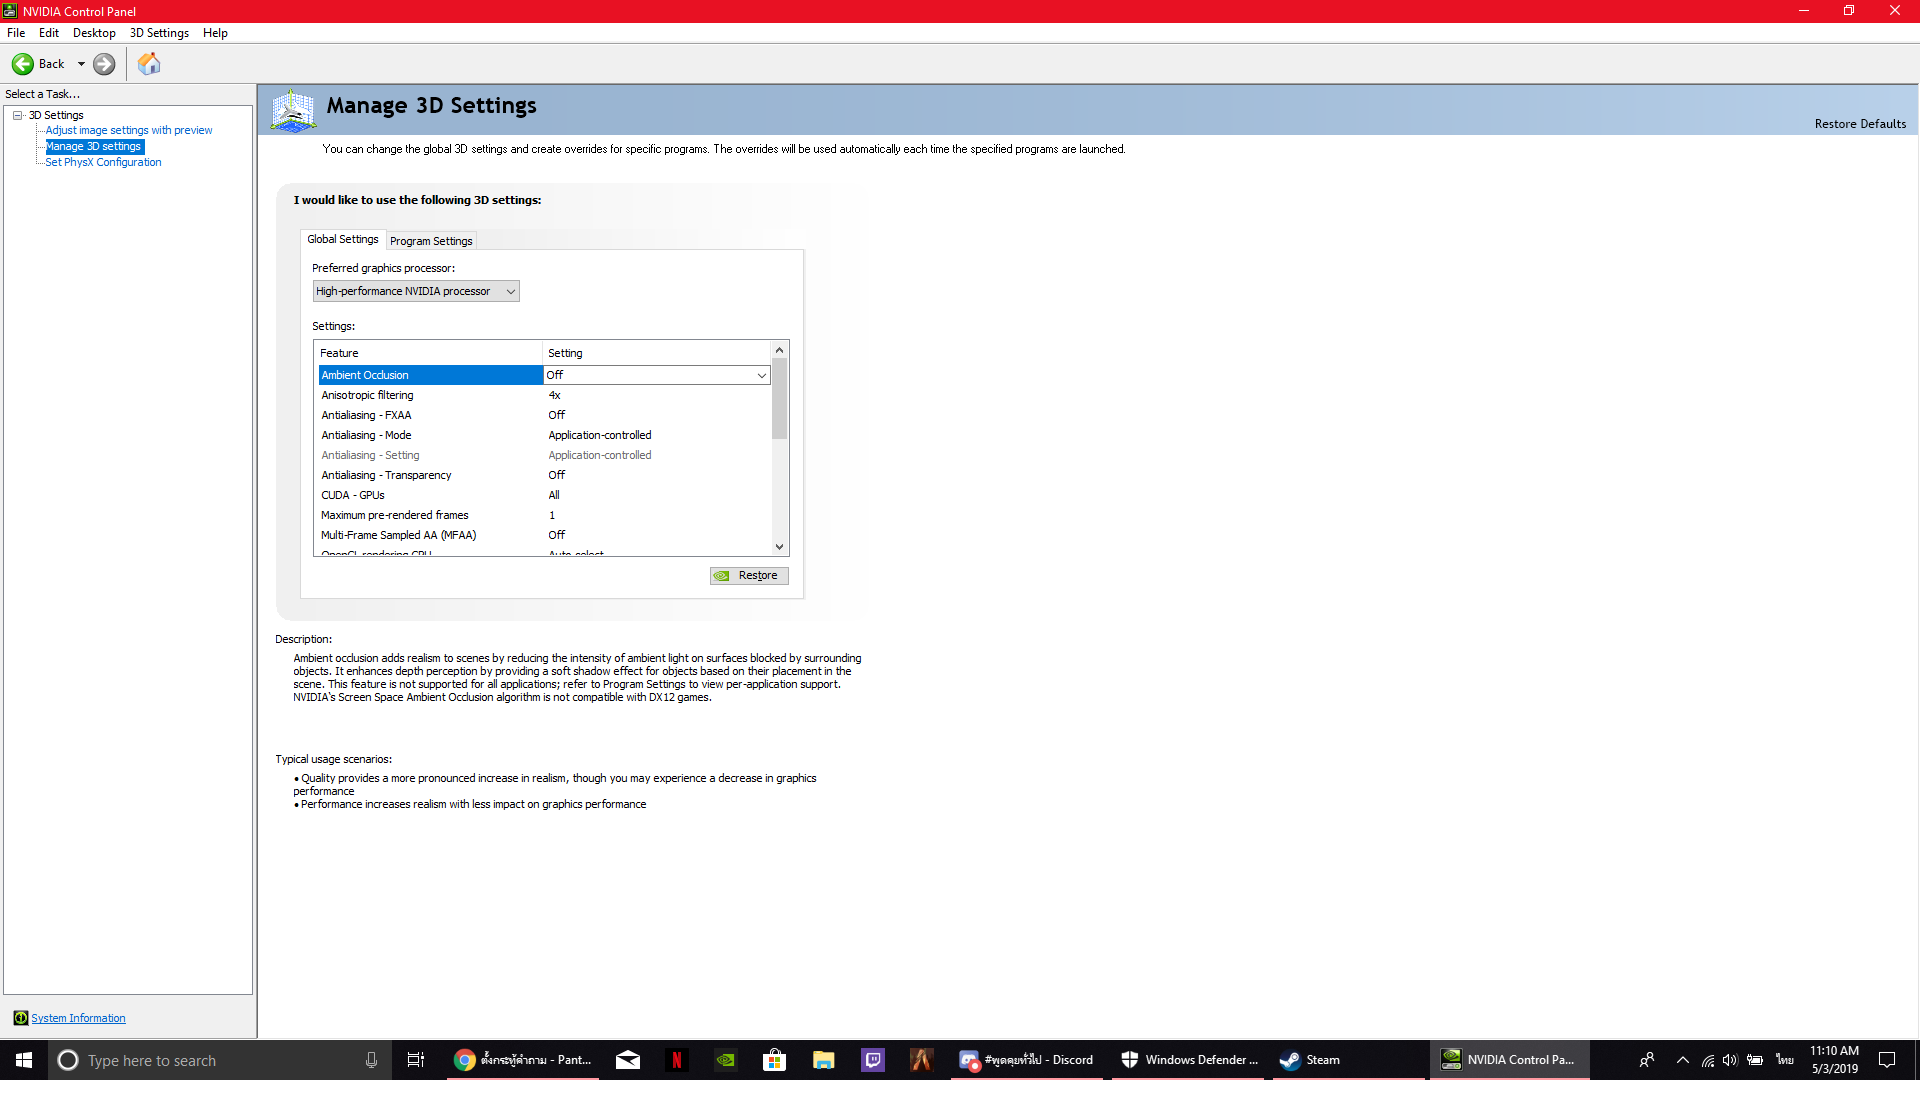Click the Feature column header

(x=428, y=353)
